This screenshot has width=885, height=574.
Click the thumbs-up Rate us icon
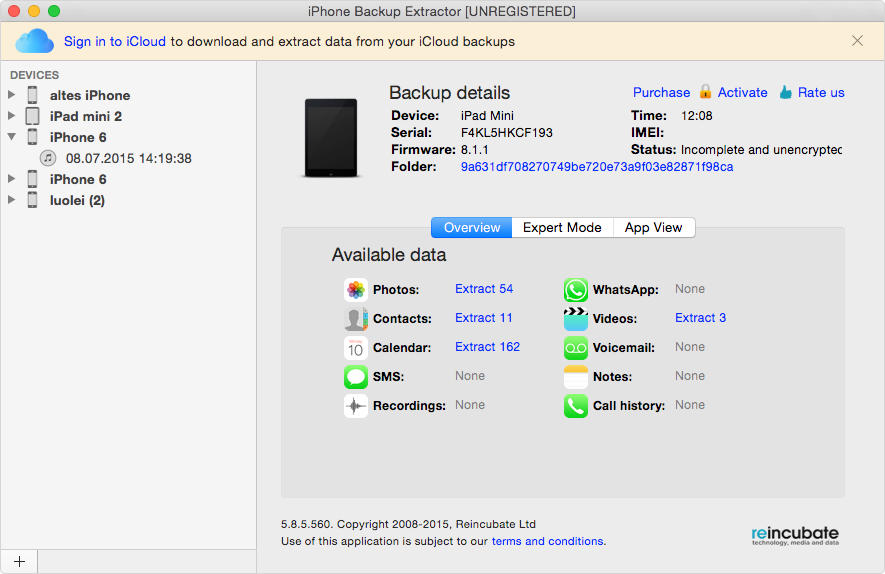point(786,92)
